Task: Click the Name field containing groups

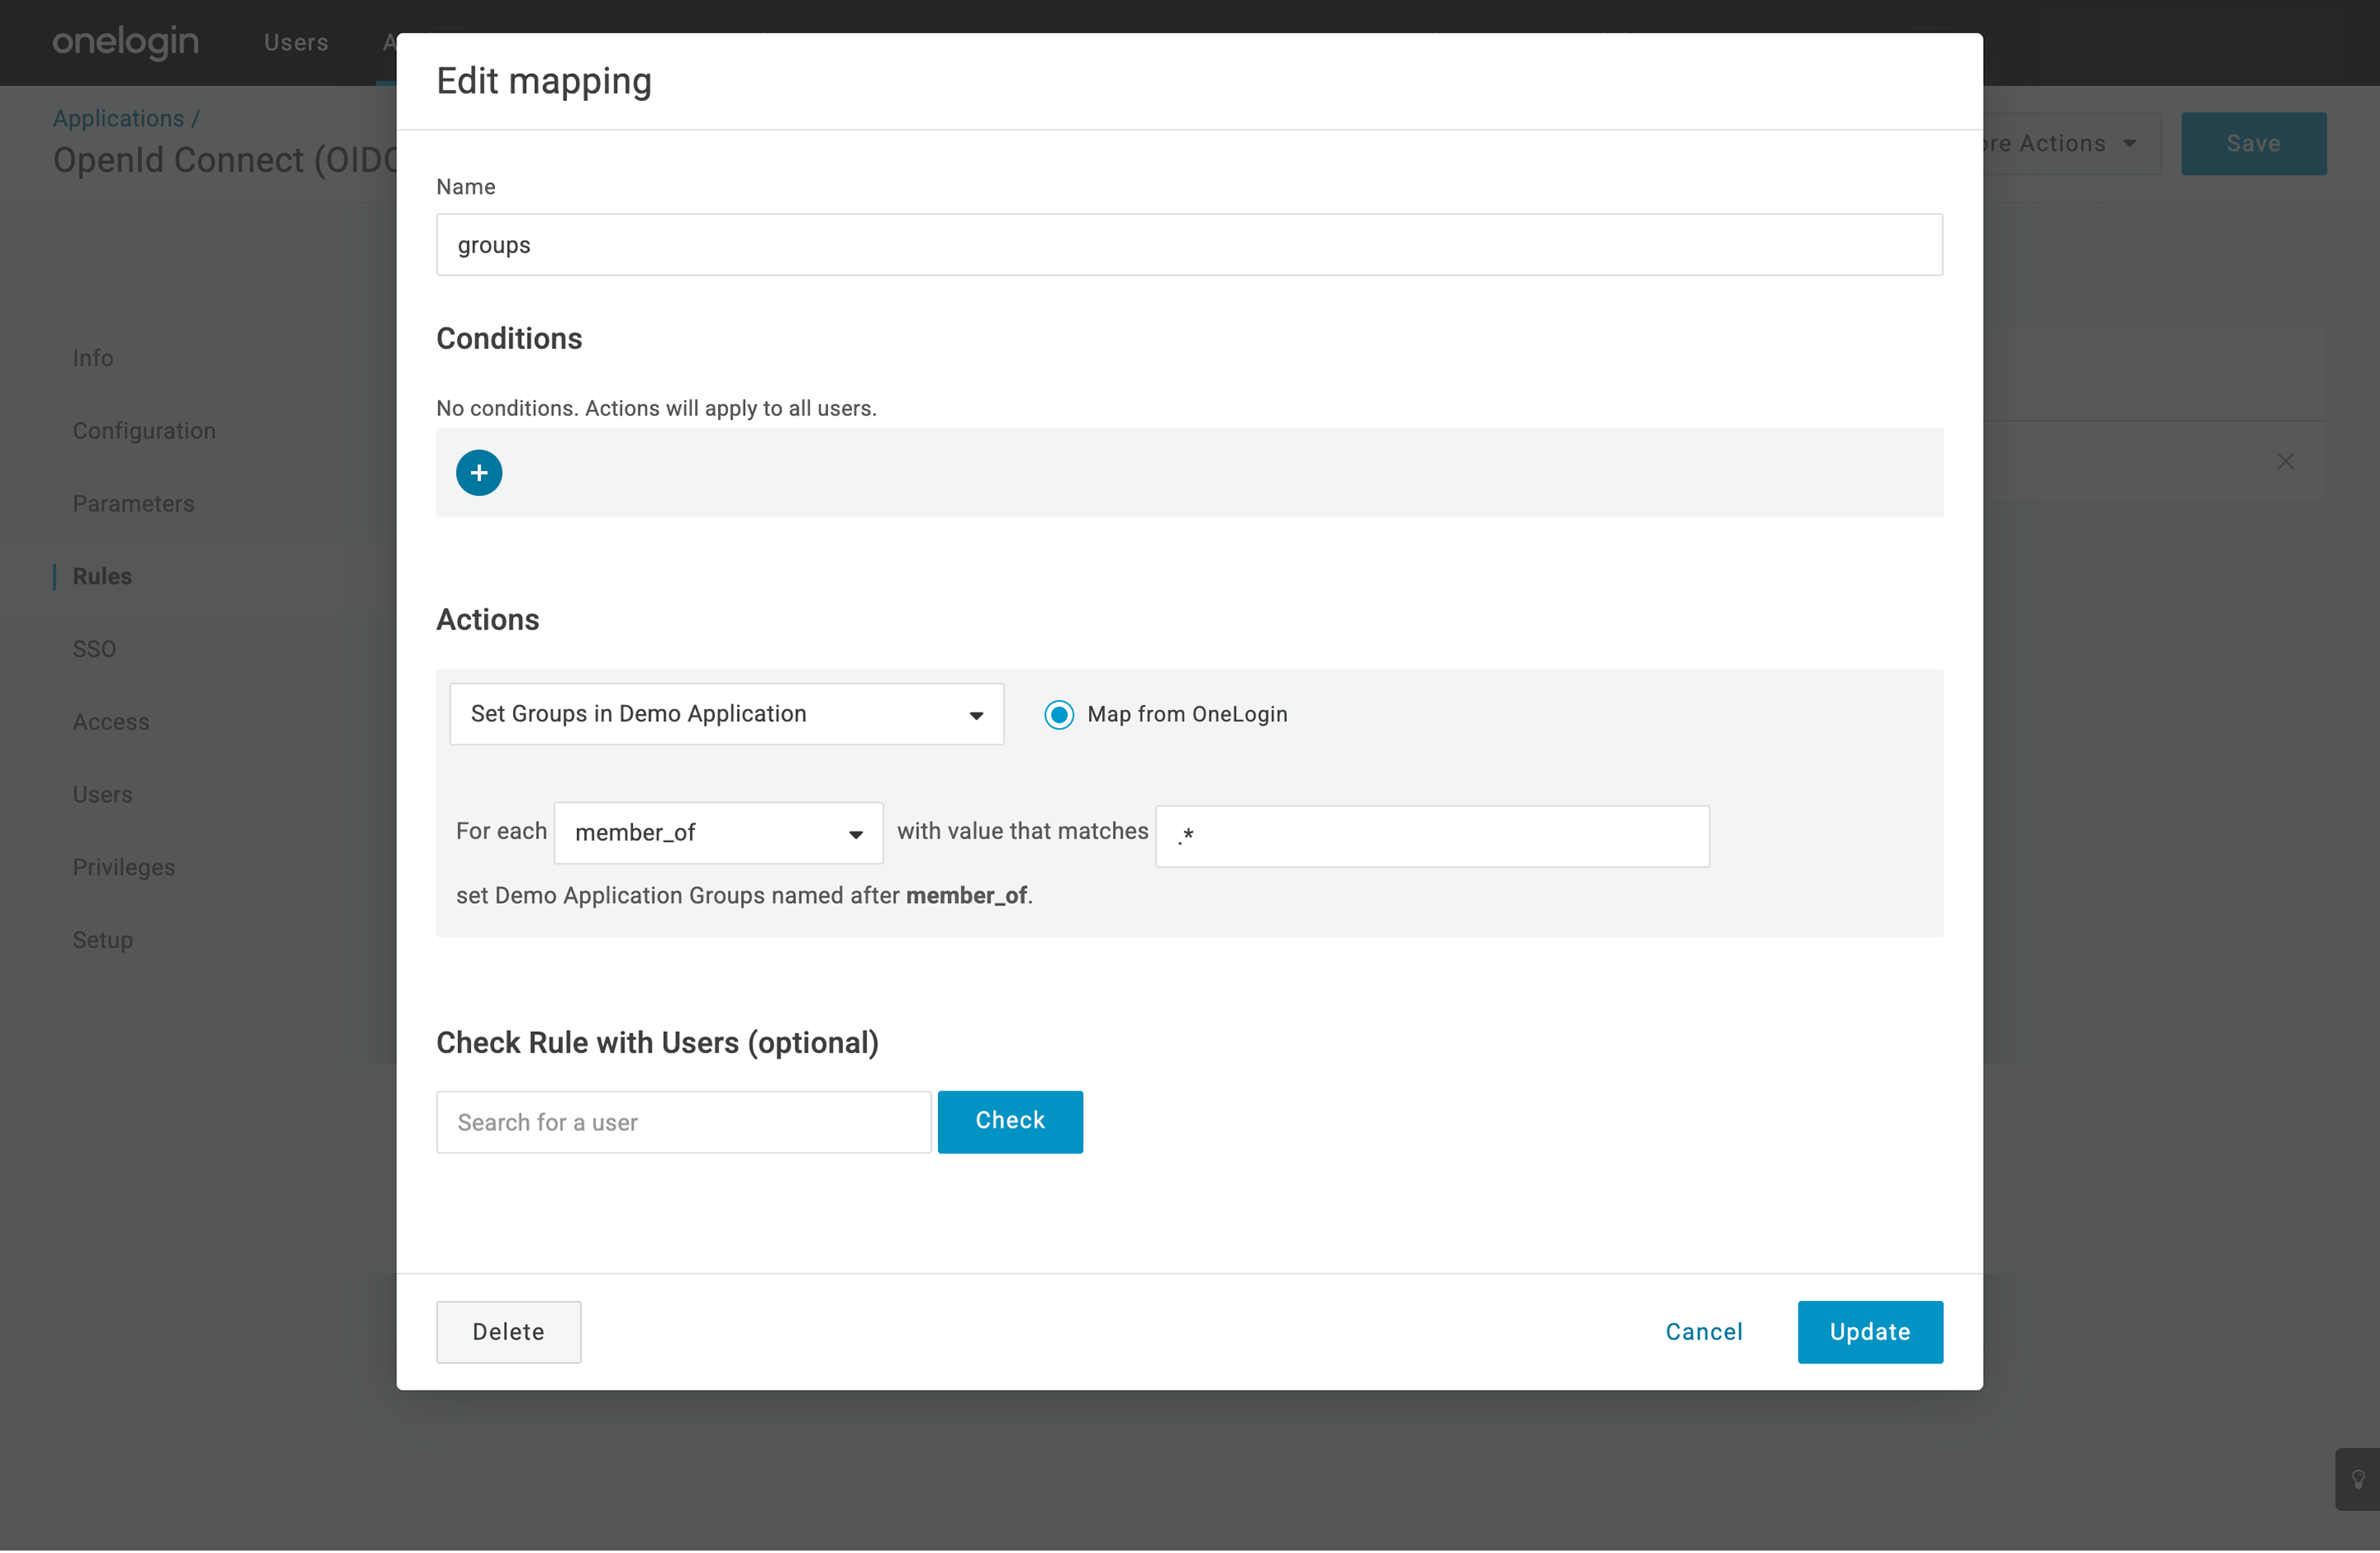Action: click(x=1189, y=244)
